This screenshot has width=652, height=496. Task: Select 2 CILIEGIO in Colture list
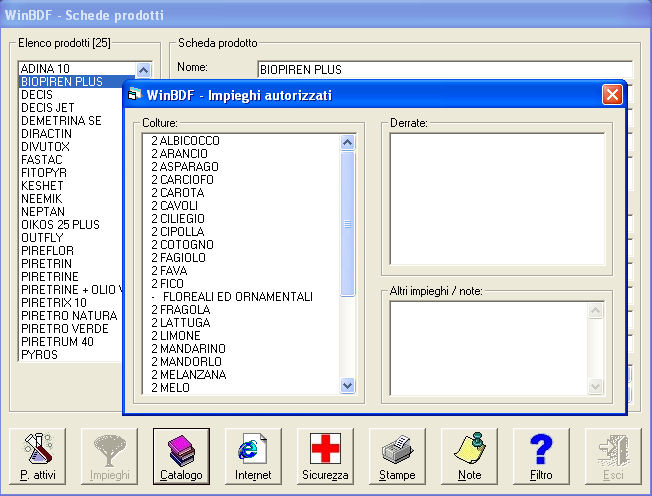[242, 219]
